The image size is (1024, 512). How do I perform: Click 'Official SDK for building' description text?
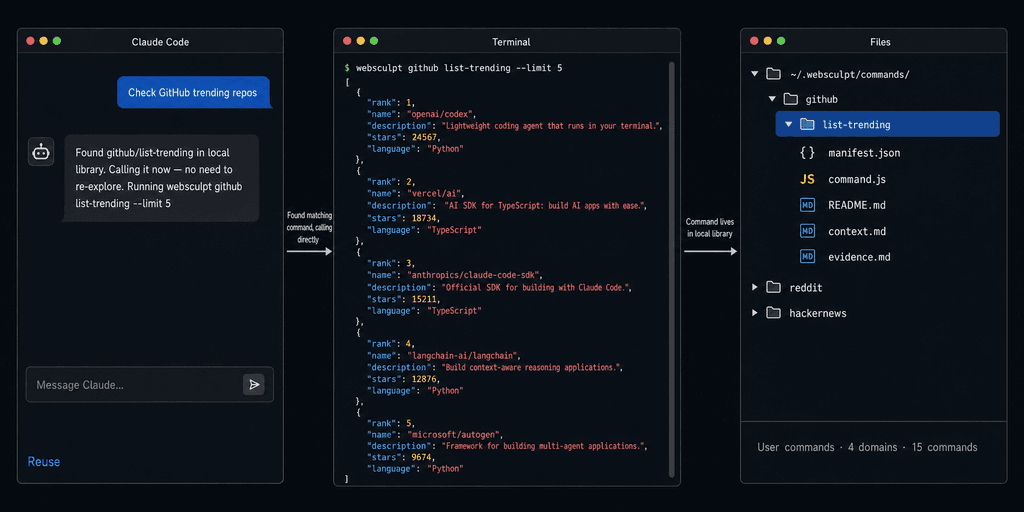click(x=537, y=287)
